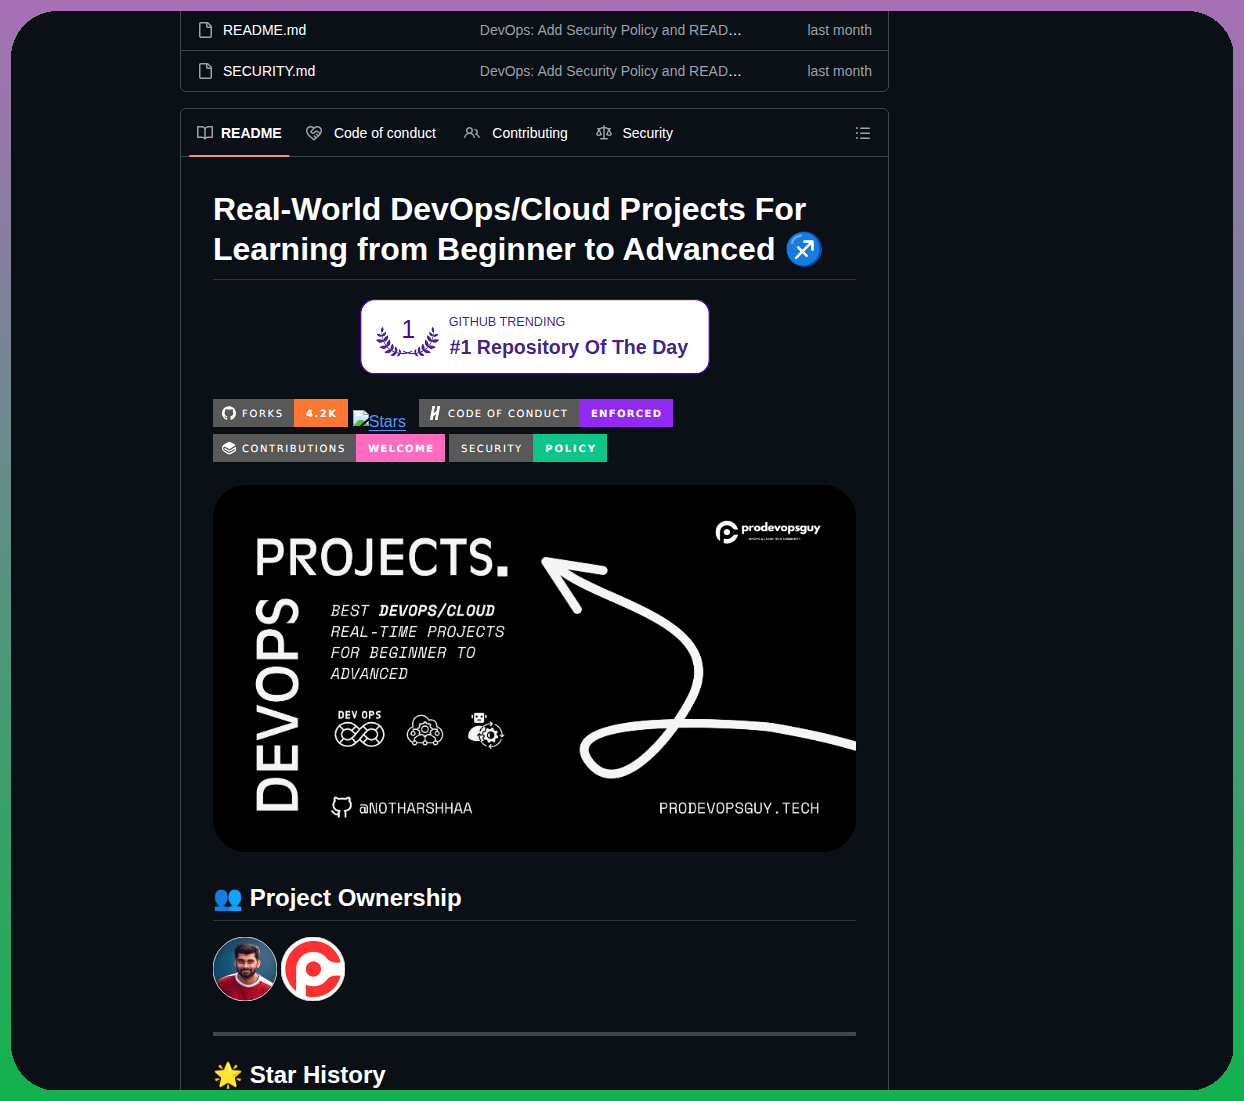Image resolution: width=1244 pixels, height=1101 pixels.
Task: Open the Contributions Welcome badge
Action: 329,448
